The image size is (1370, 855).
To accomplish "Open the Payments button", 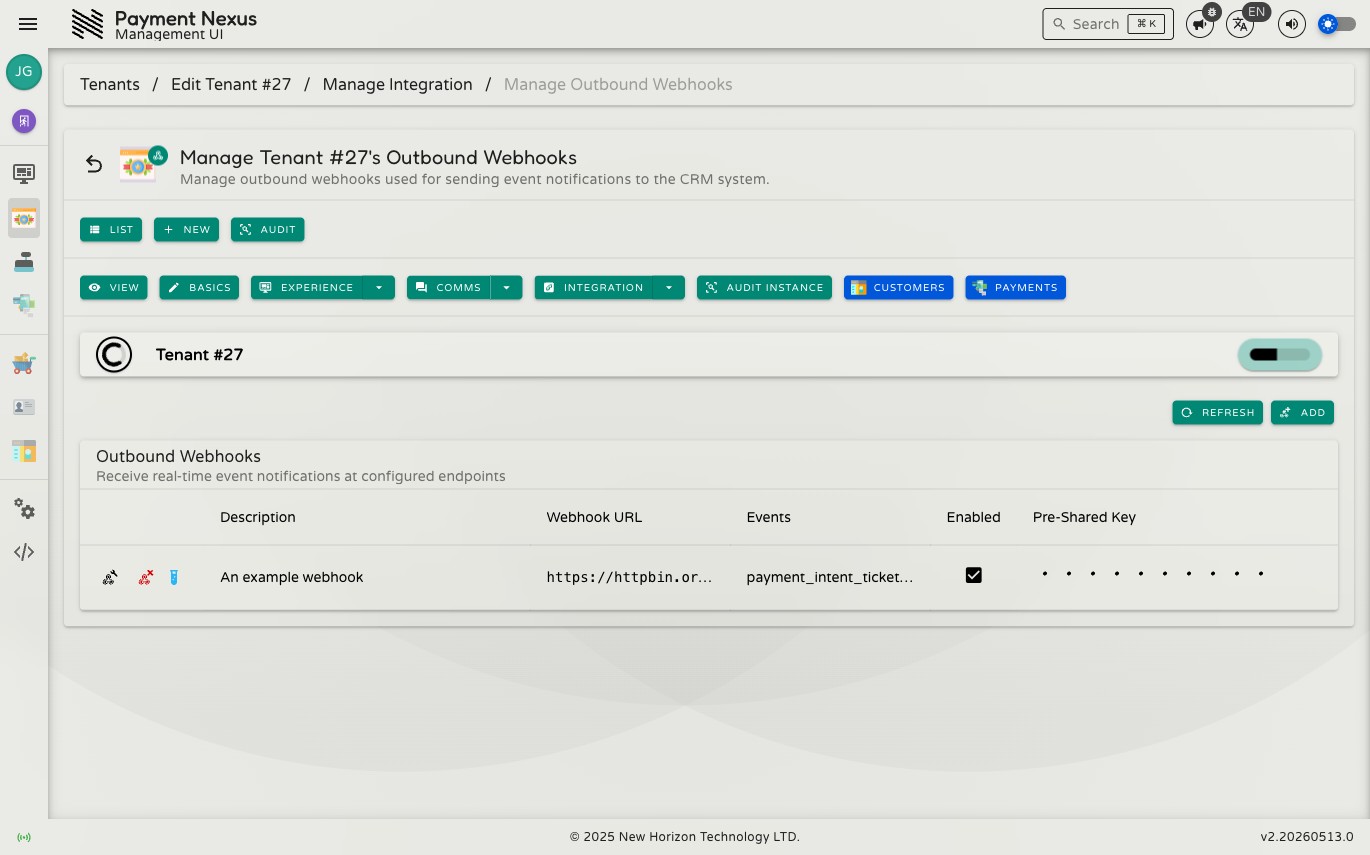I will pos(1015,287).
